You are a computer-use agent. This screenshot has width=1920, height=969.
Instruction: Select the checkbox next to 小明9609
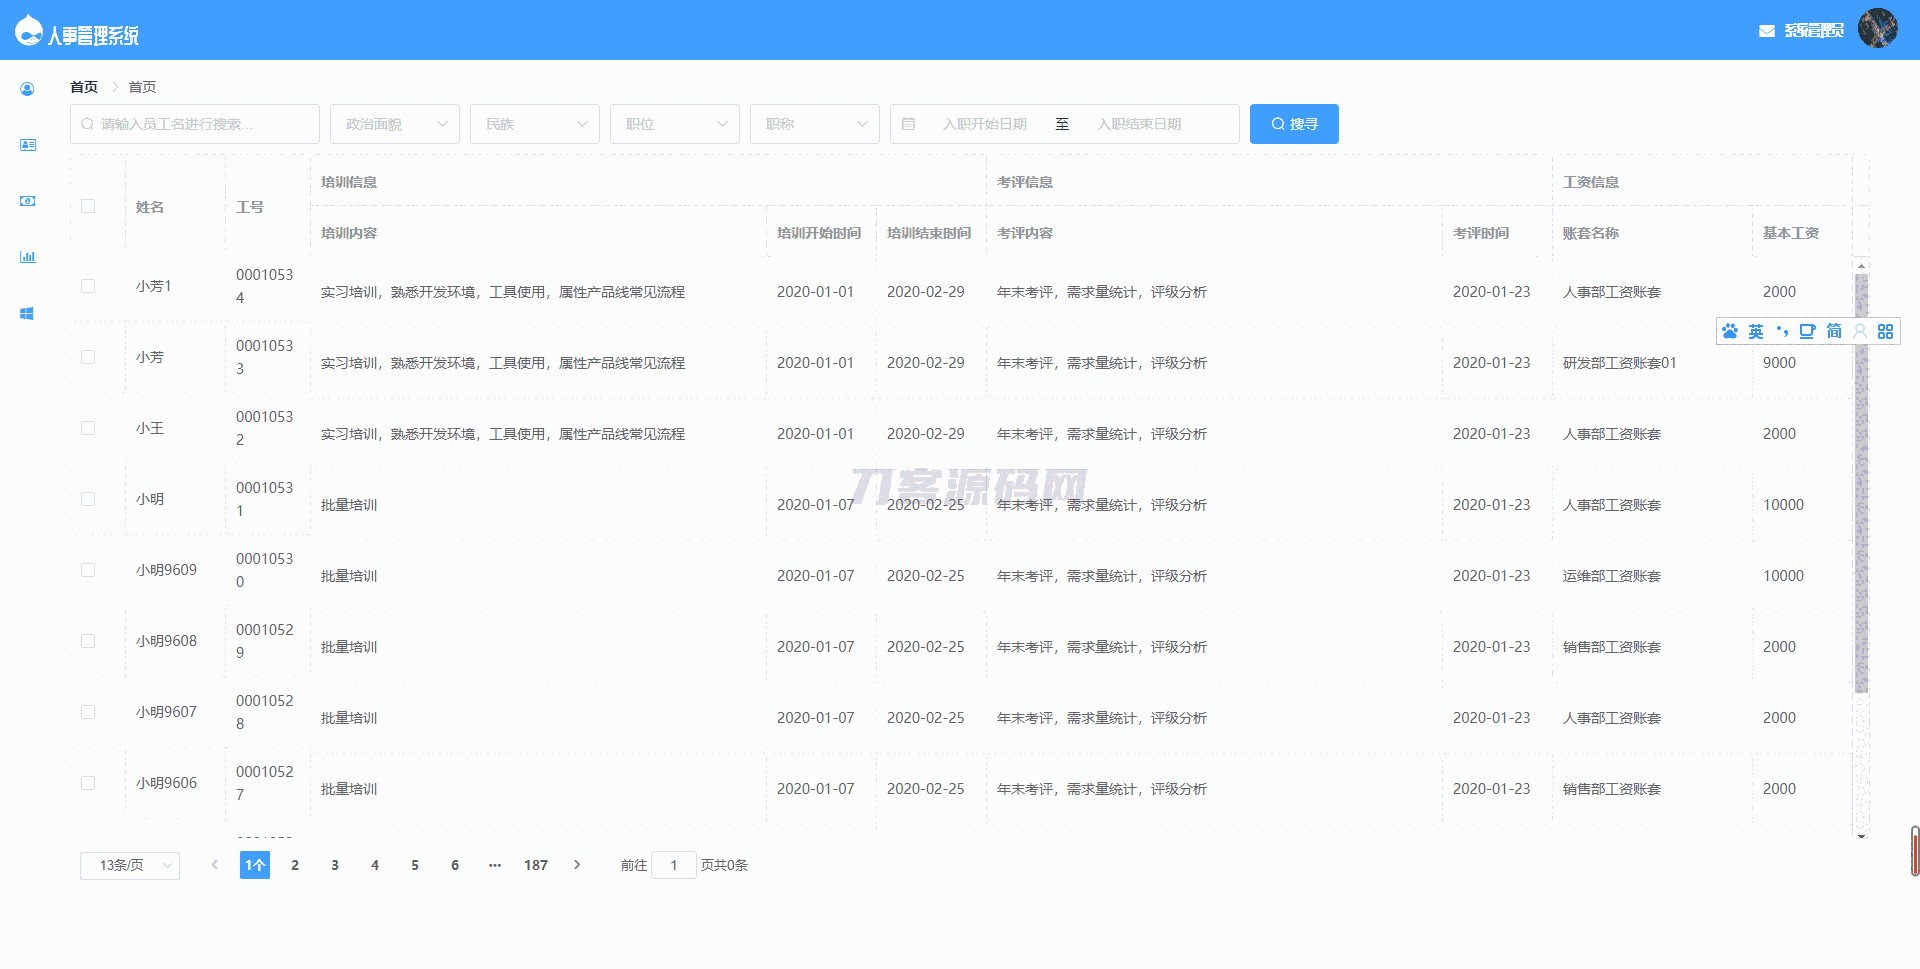(88, 570)
